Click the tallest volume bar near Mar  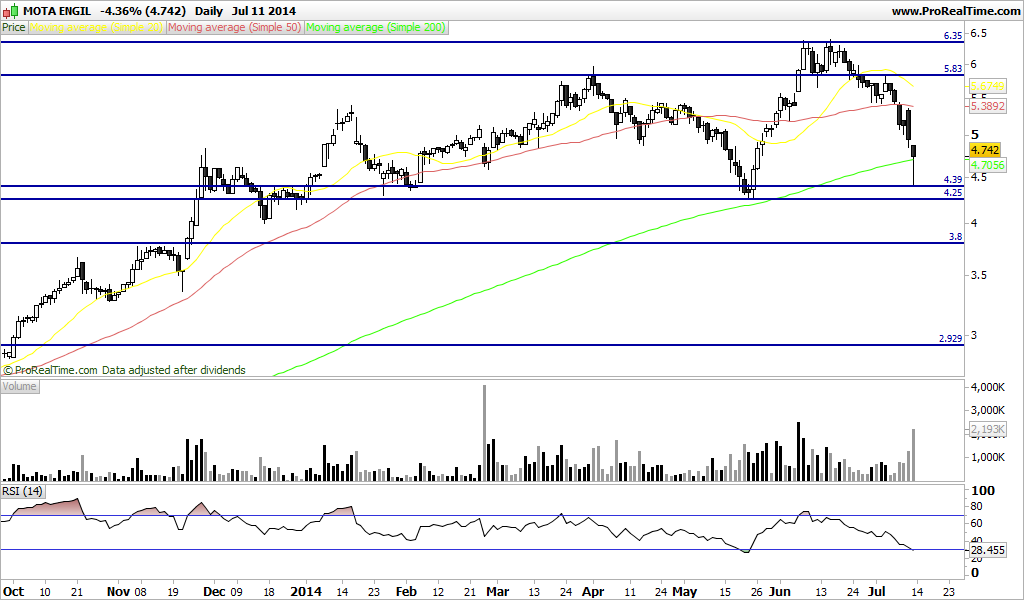point(485,433)
